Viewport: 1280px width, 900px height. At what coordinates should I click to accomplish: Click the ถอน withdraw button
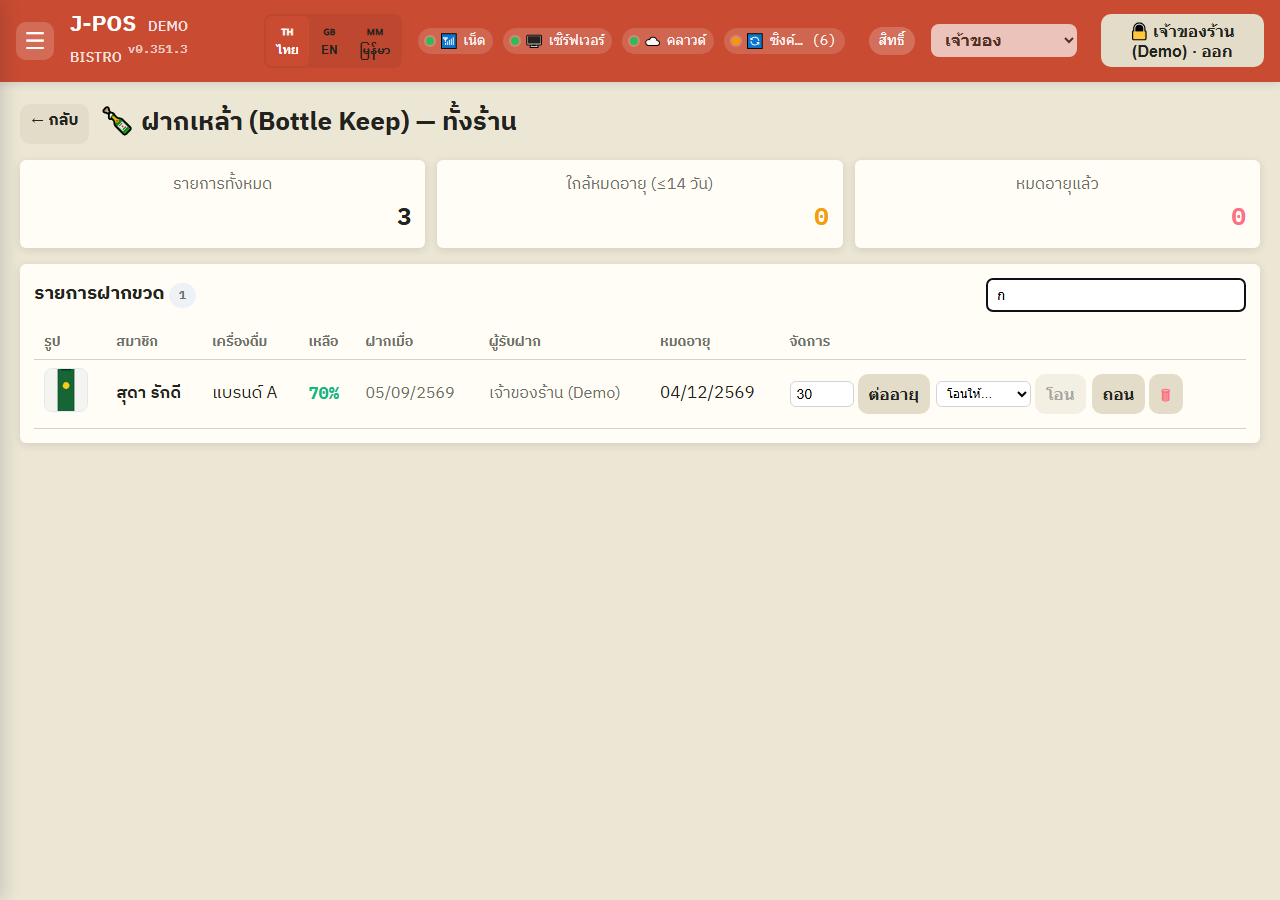click(1118, 394)
